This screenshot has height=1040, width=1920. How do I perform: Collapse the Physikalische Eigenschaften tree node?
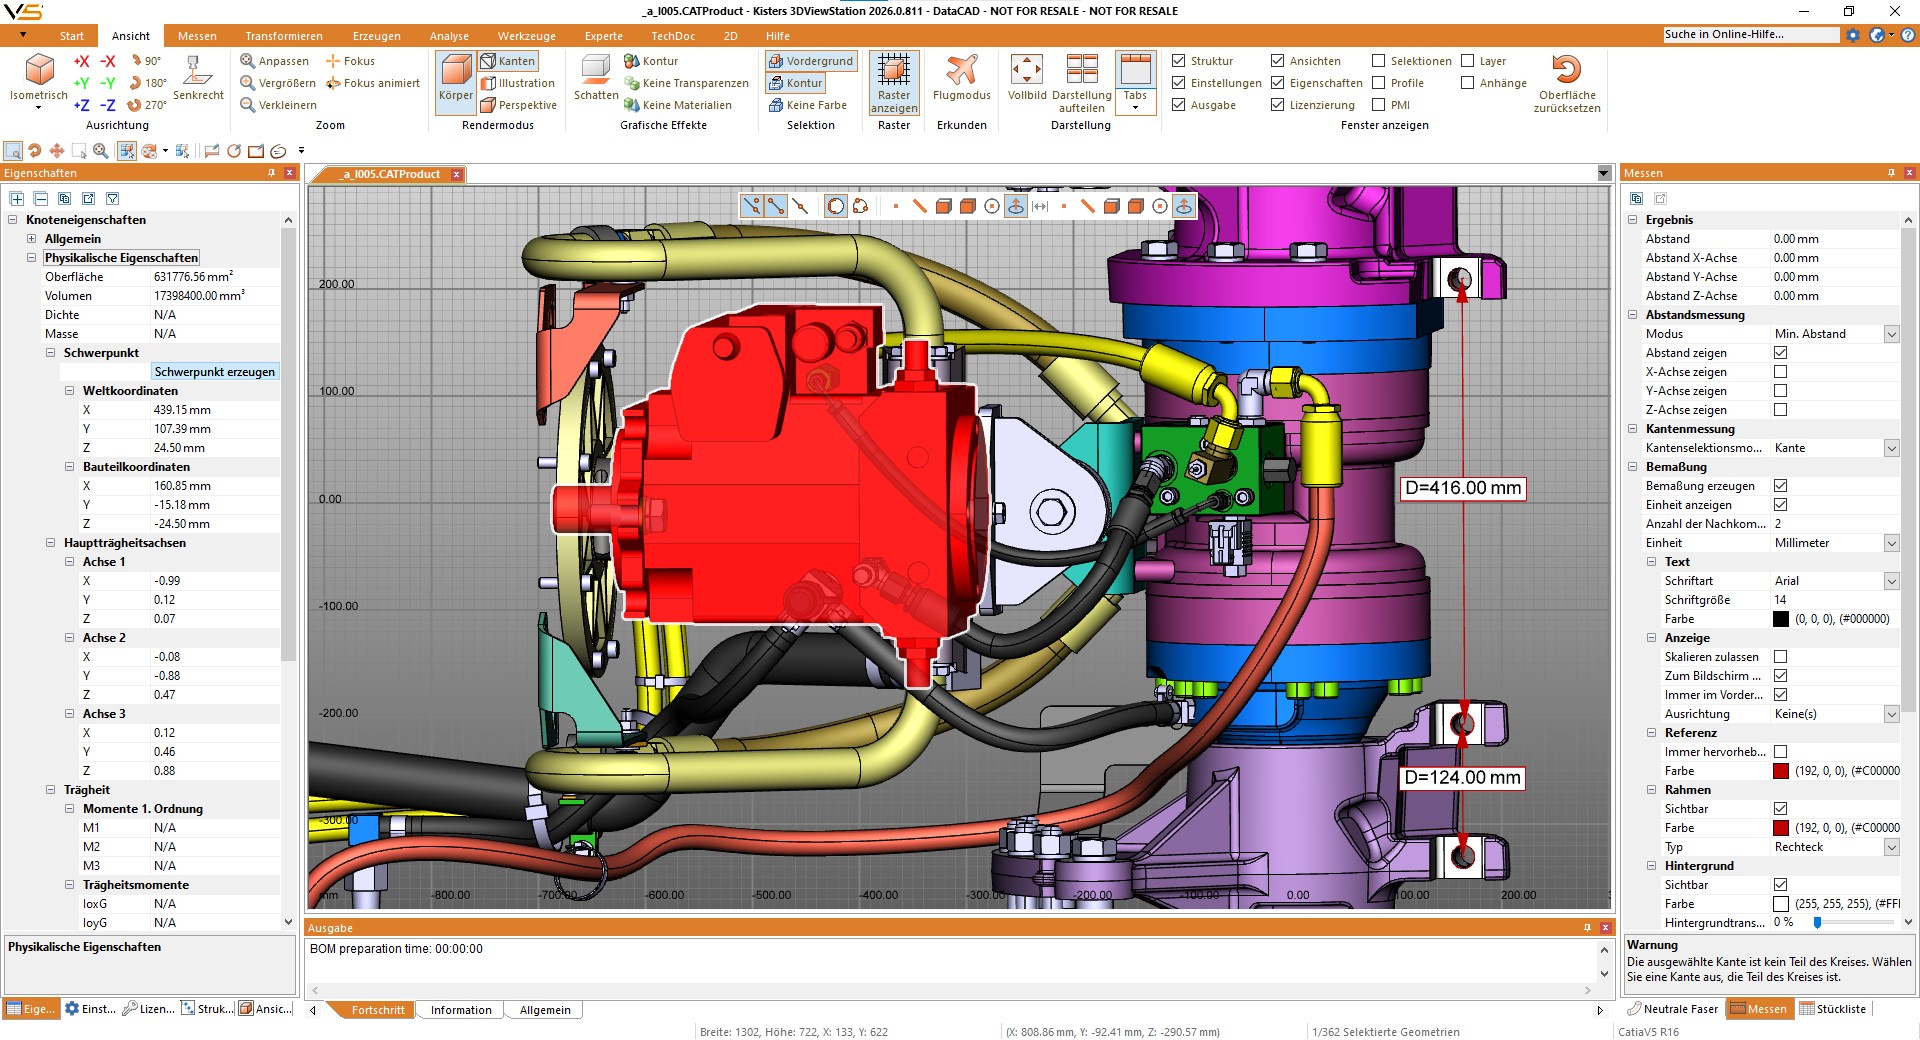[x=33, y=257]
